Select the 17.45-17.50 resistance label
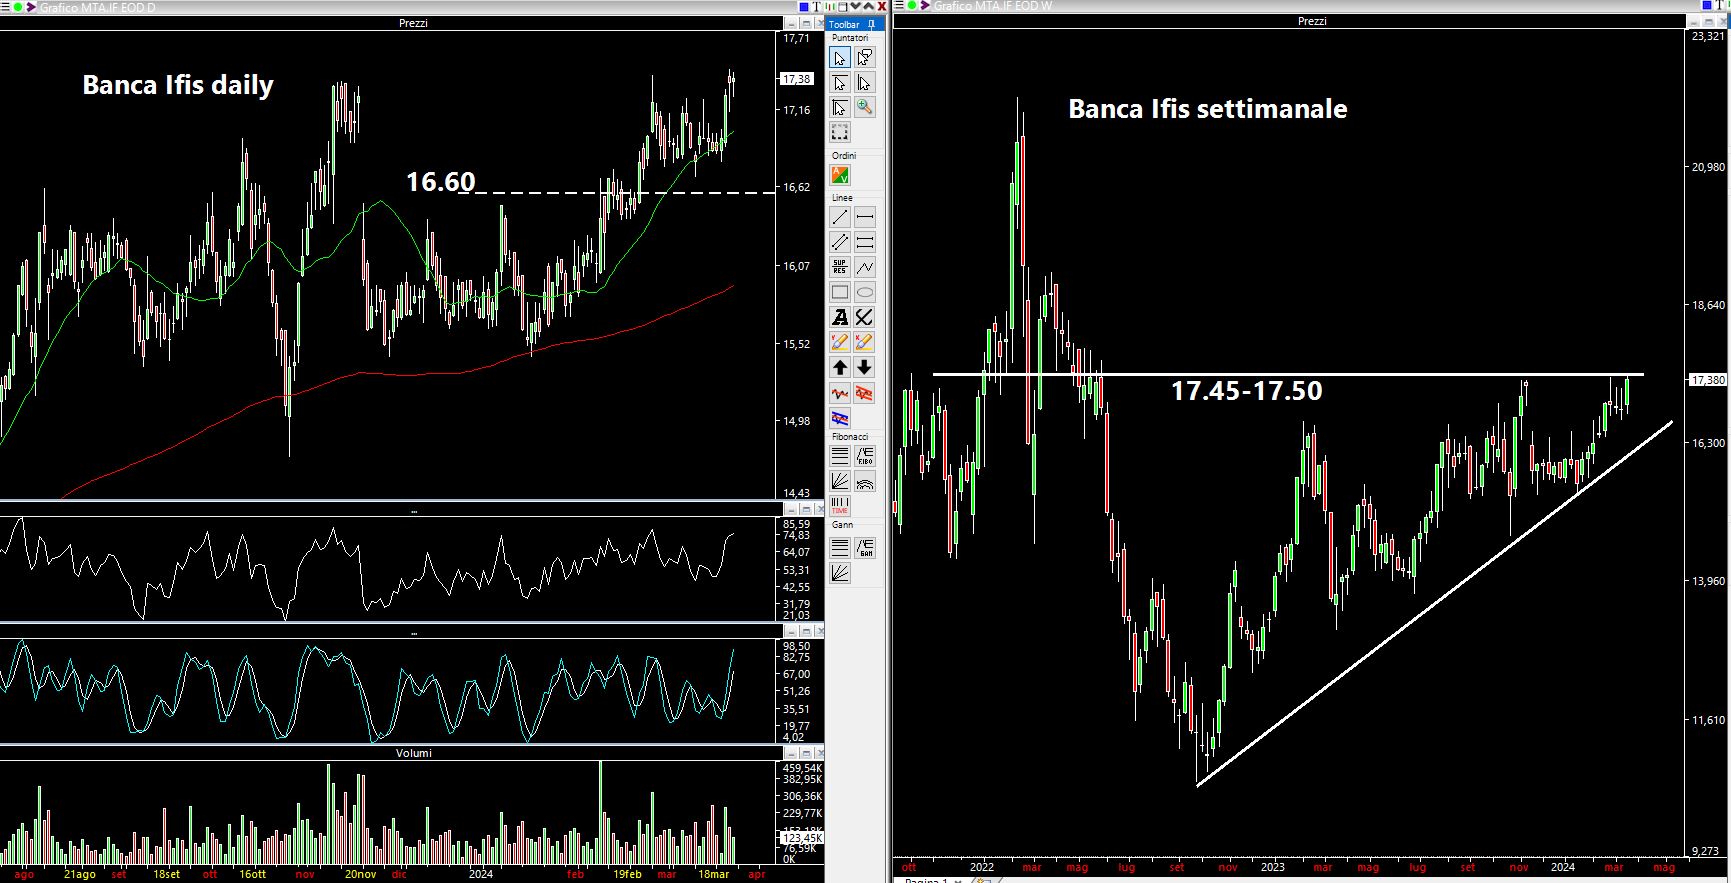1731x883 pixels. (x=1246, y=390)
